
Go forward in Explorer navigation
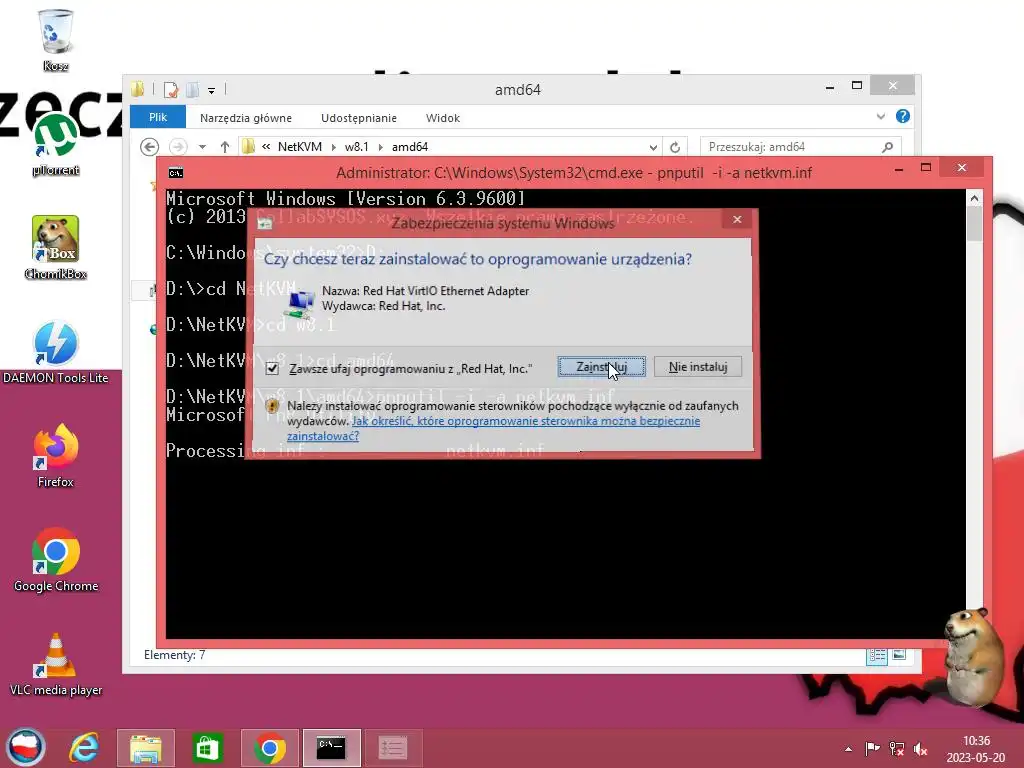(178, 147)
